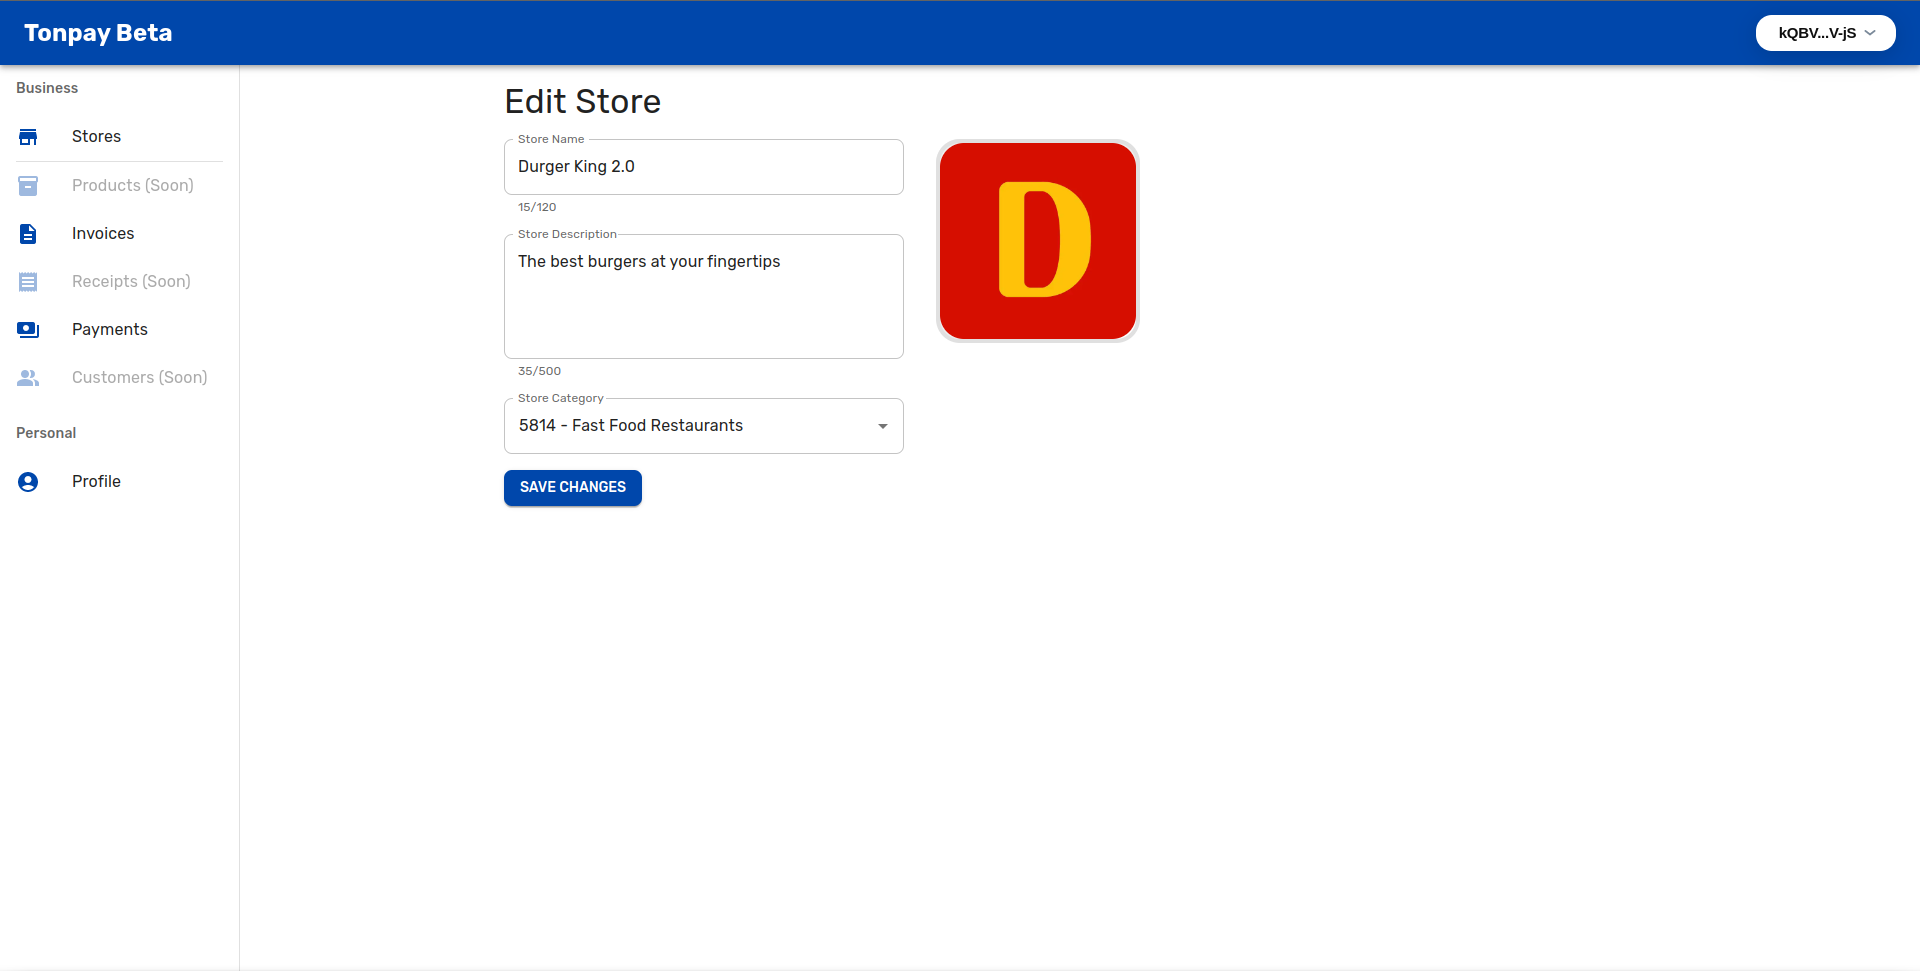The image size is (1920, 971).
Task: Click the Receipts list icon
Action: point(28,281)
